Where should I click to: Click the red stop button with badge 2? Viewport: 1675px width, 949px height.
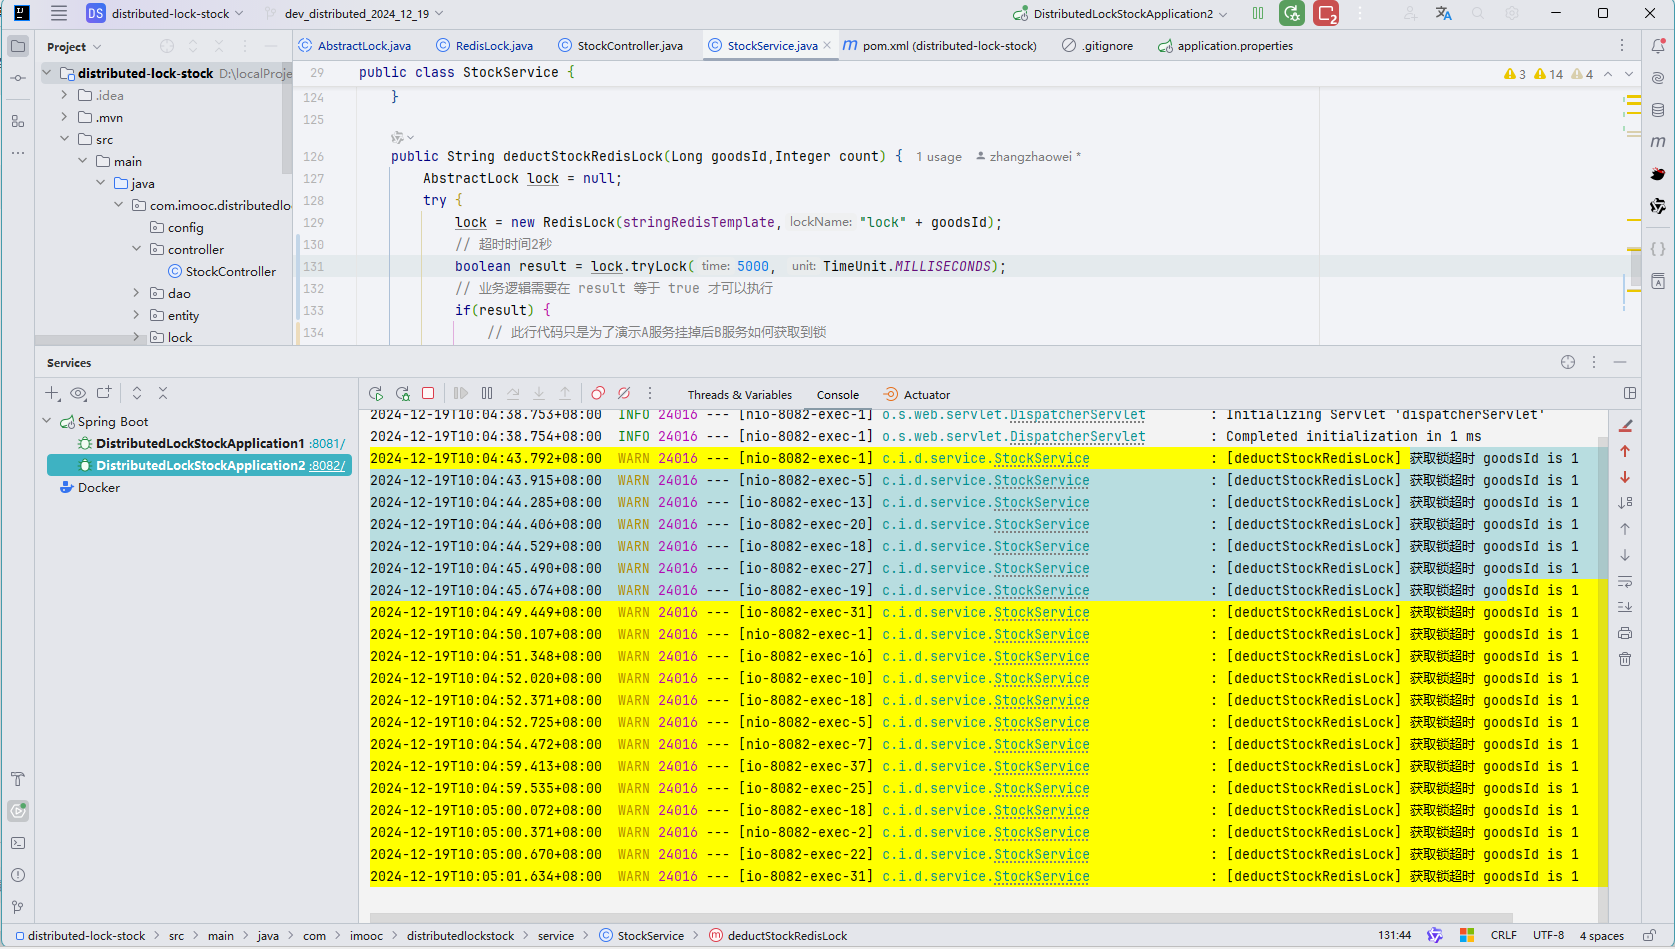1326,13
